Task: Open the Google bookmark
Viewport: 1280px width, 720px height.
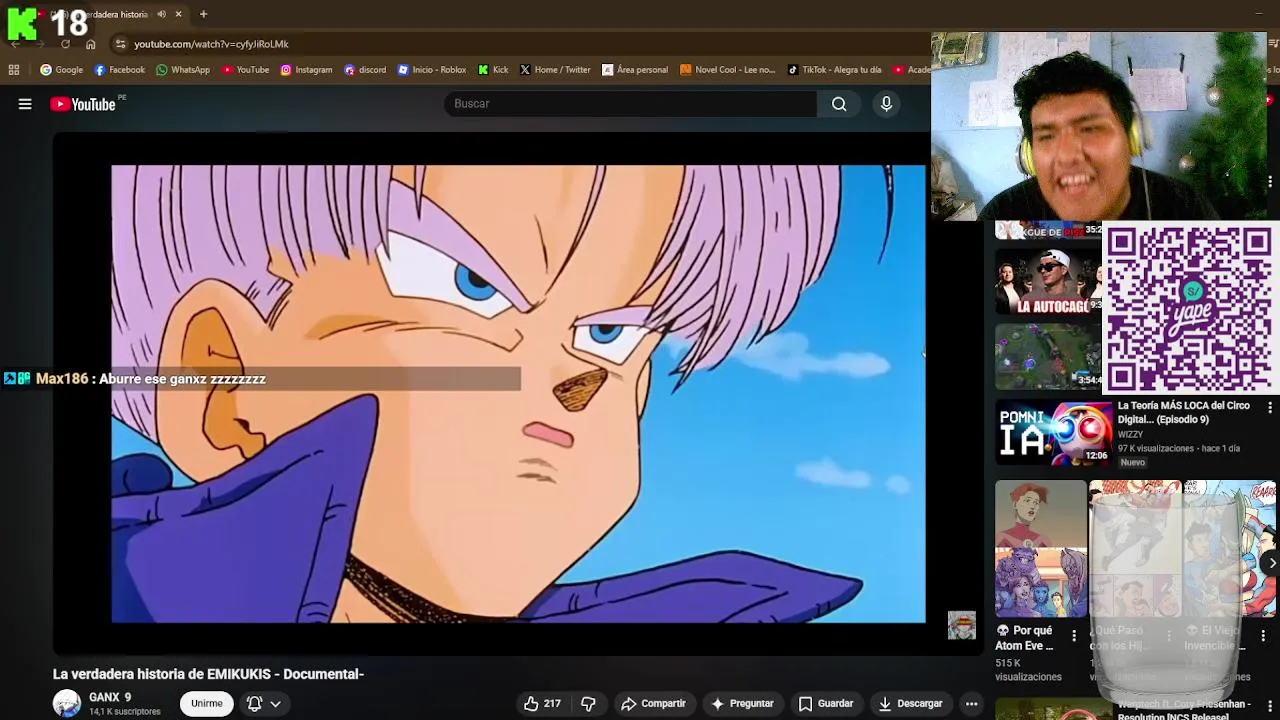Action: tap(62, 70)
